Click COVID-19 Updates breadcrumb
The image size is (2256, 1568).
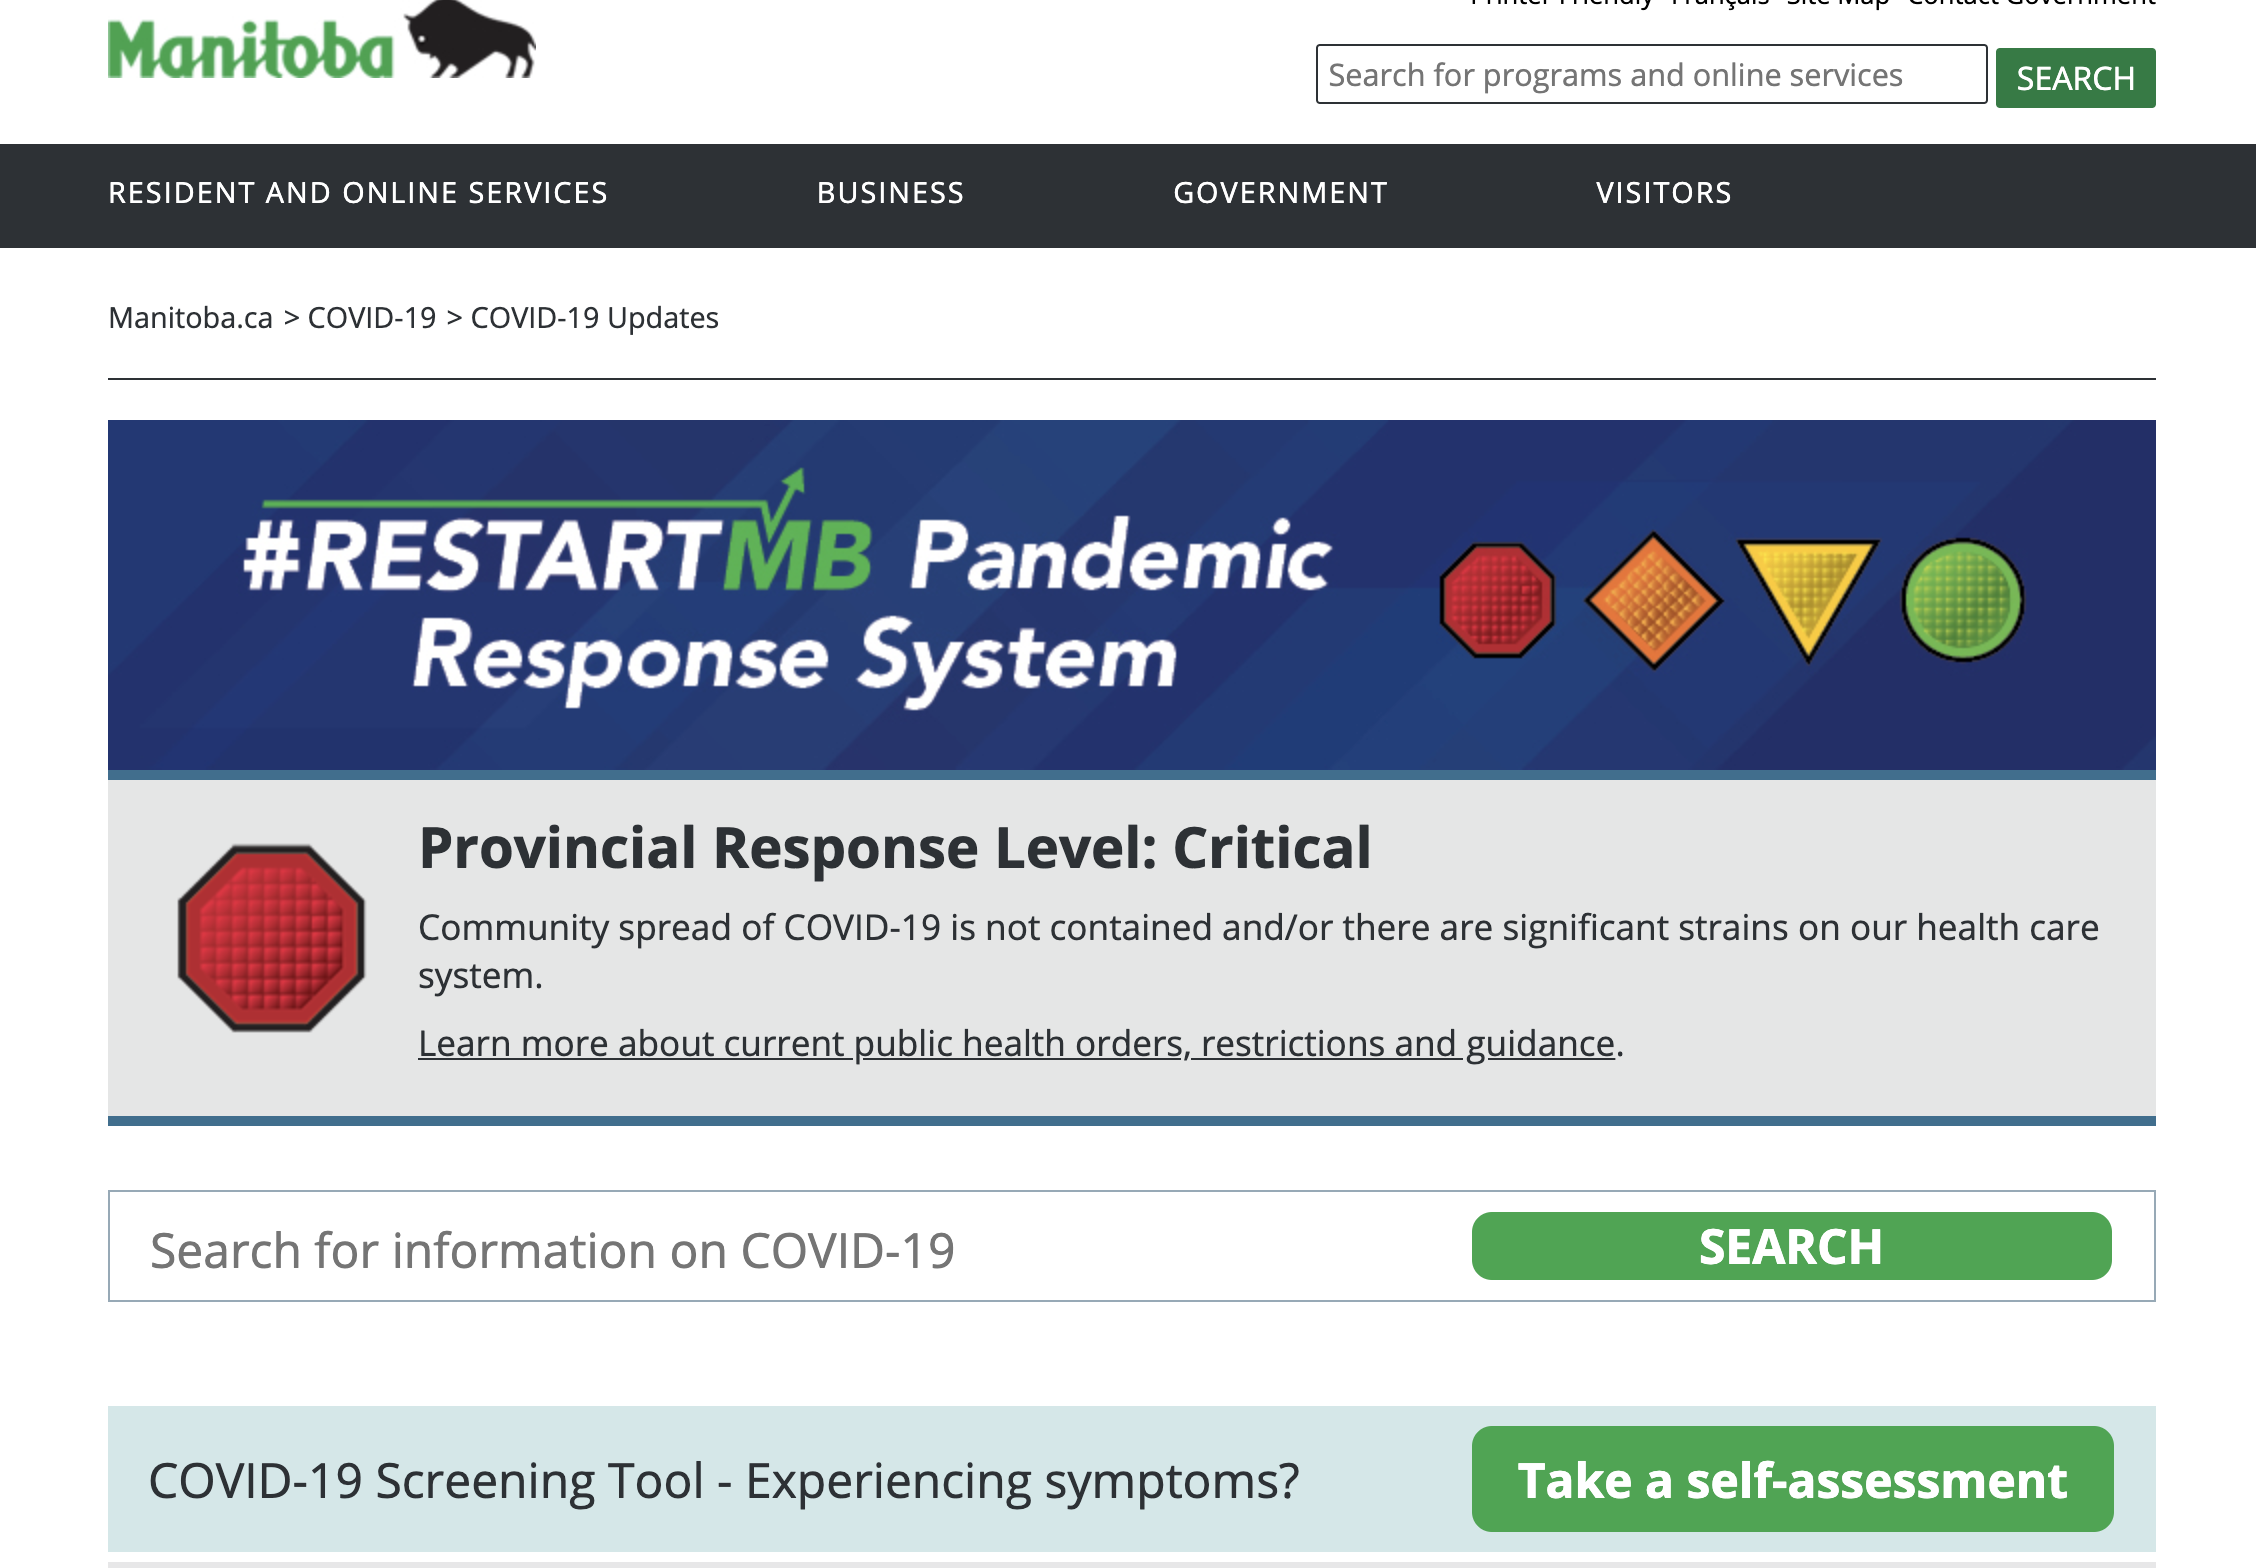click(x=594, y=318)
